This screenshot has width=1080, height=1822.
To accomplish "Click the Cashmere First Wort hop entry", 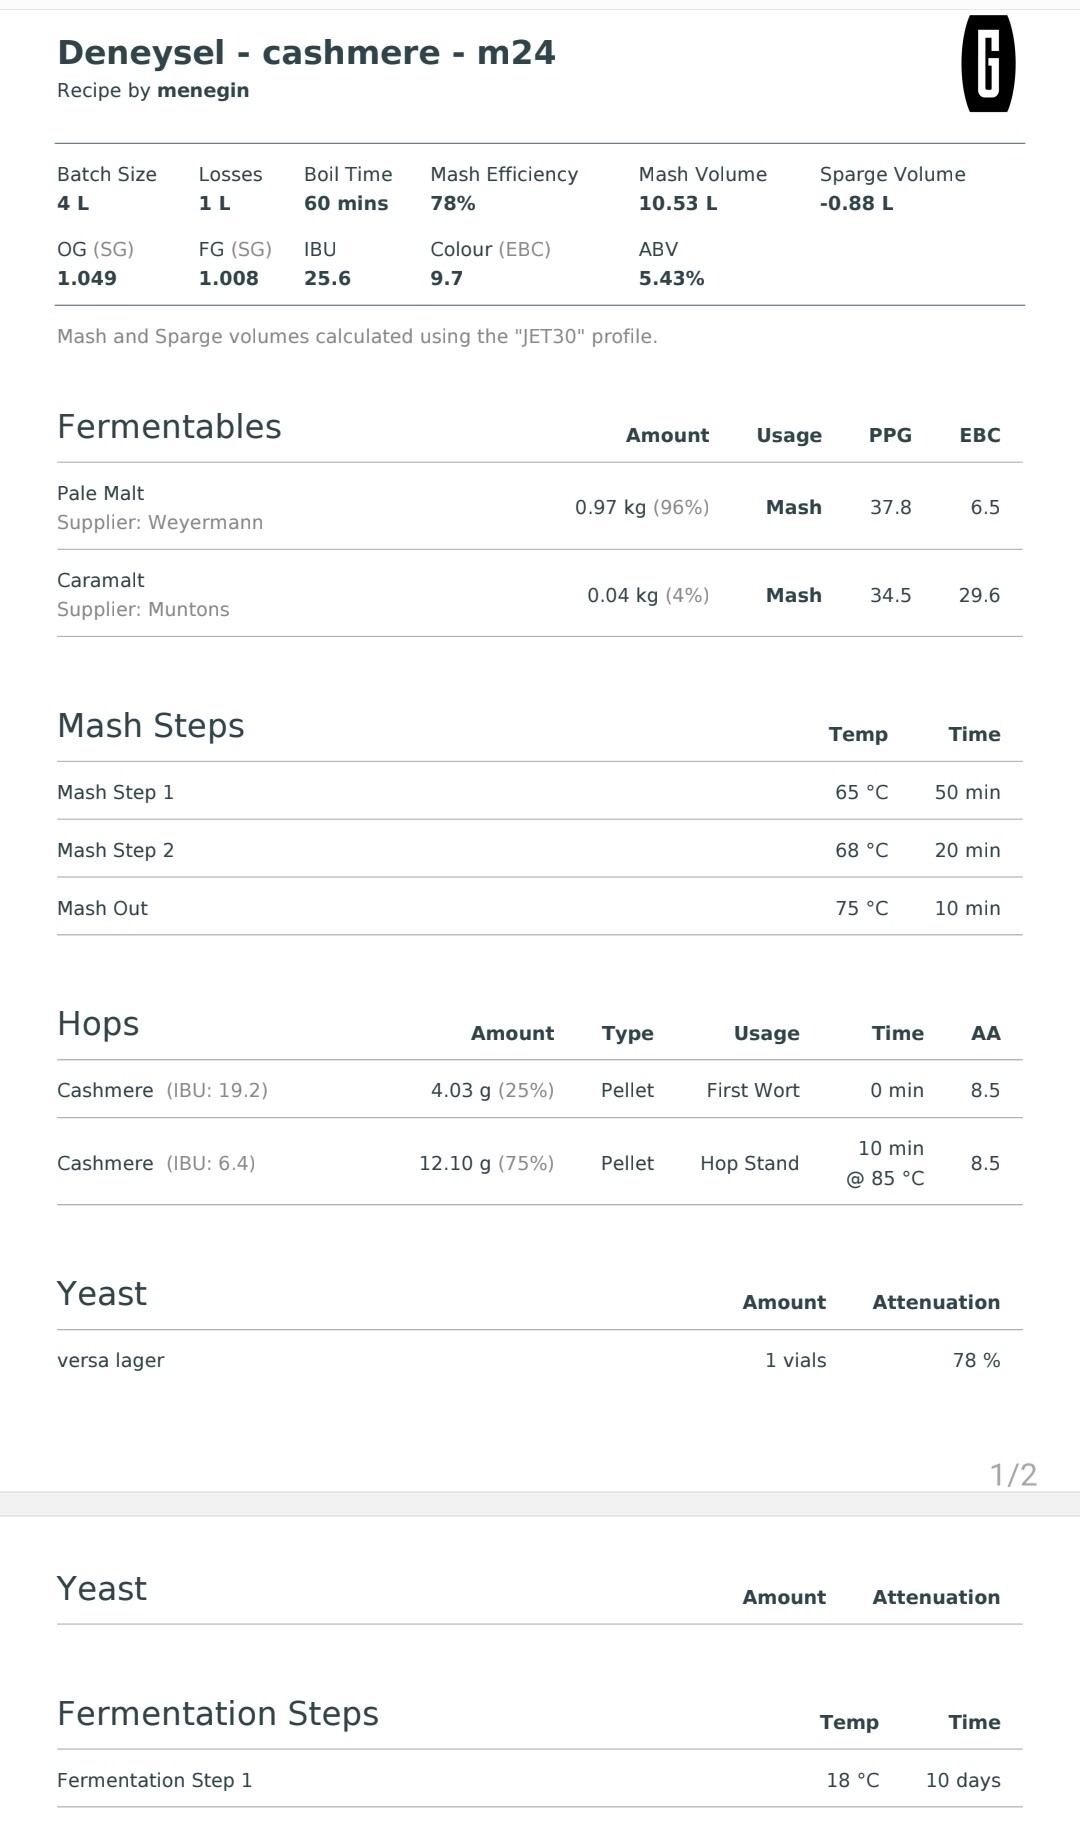I will (x=539, y=1090).
